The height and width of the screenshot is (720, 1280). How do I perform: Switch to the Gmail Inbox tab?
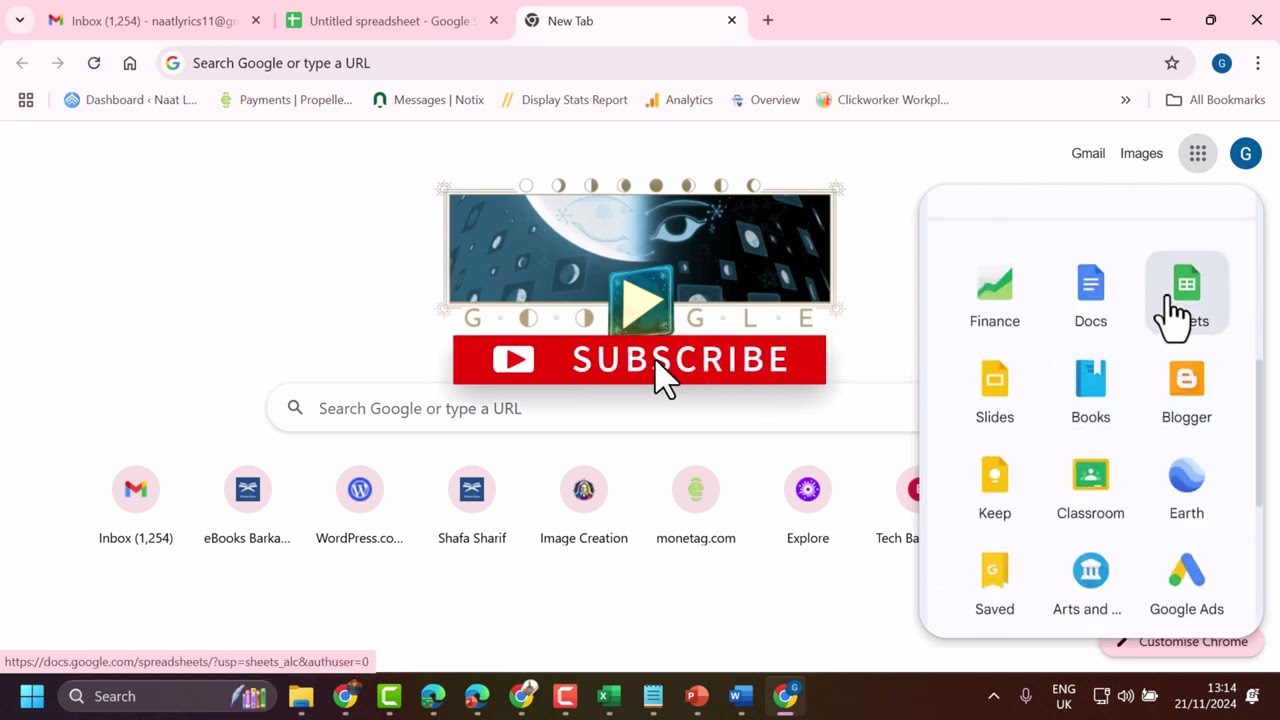click(x=154, y=21)
